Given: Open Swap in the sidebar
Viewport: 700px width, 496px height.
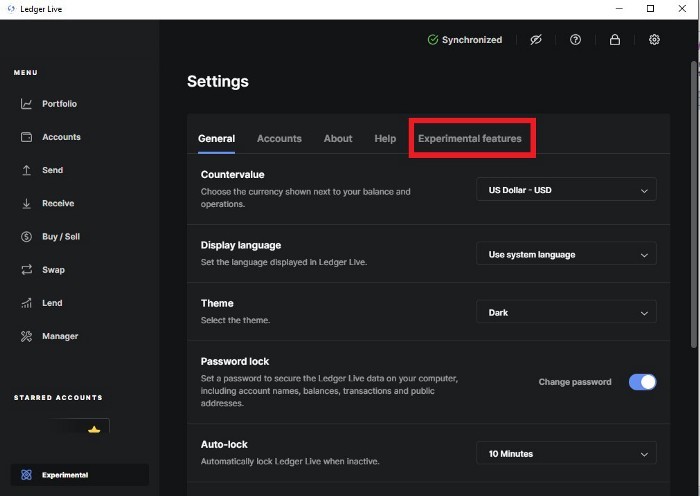Looking at the screenshot, I should (x=53, y=270).
